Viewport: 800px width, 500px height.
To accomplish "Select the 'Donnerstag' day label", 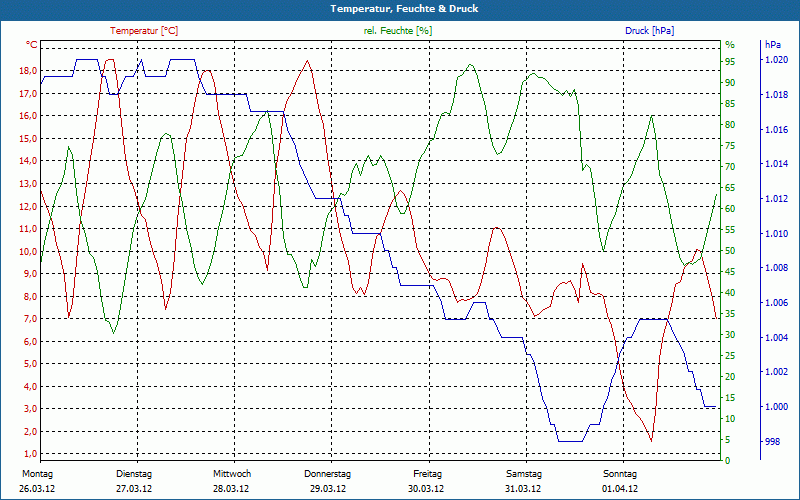I will 328,474.
